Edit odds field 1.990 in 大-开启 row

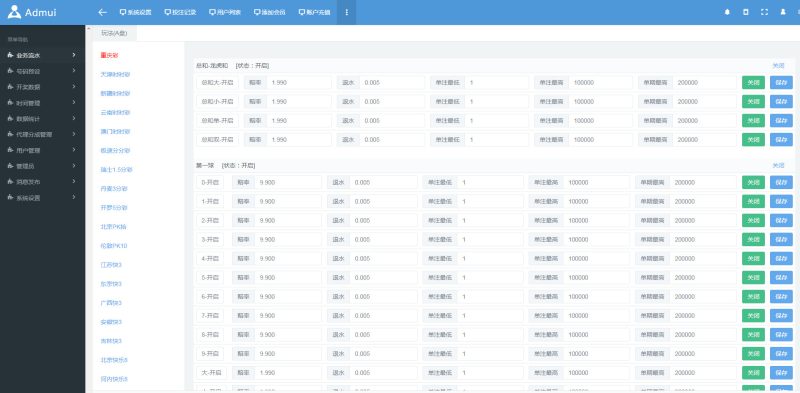[288, 373]
